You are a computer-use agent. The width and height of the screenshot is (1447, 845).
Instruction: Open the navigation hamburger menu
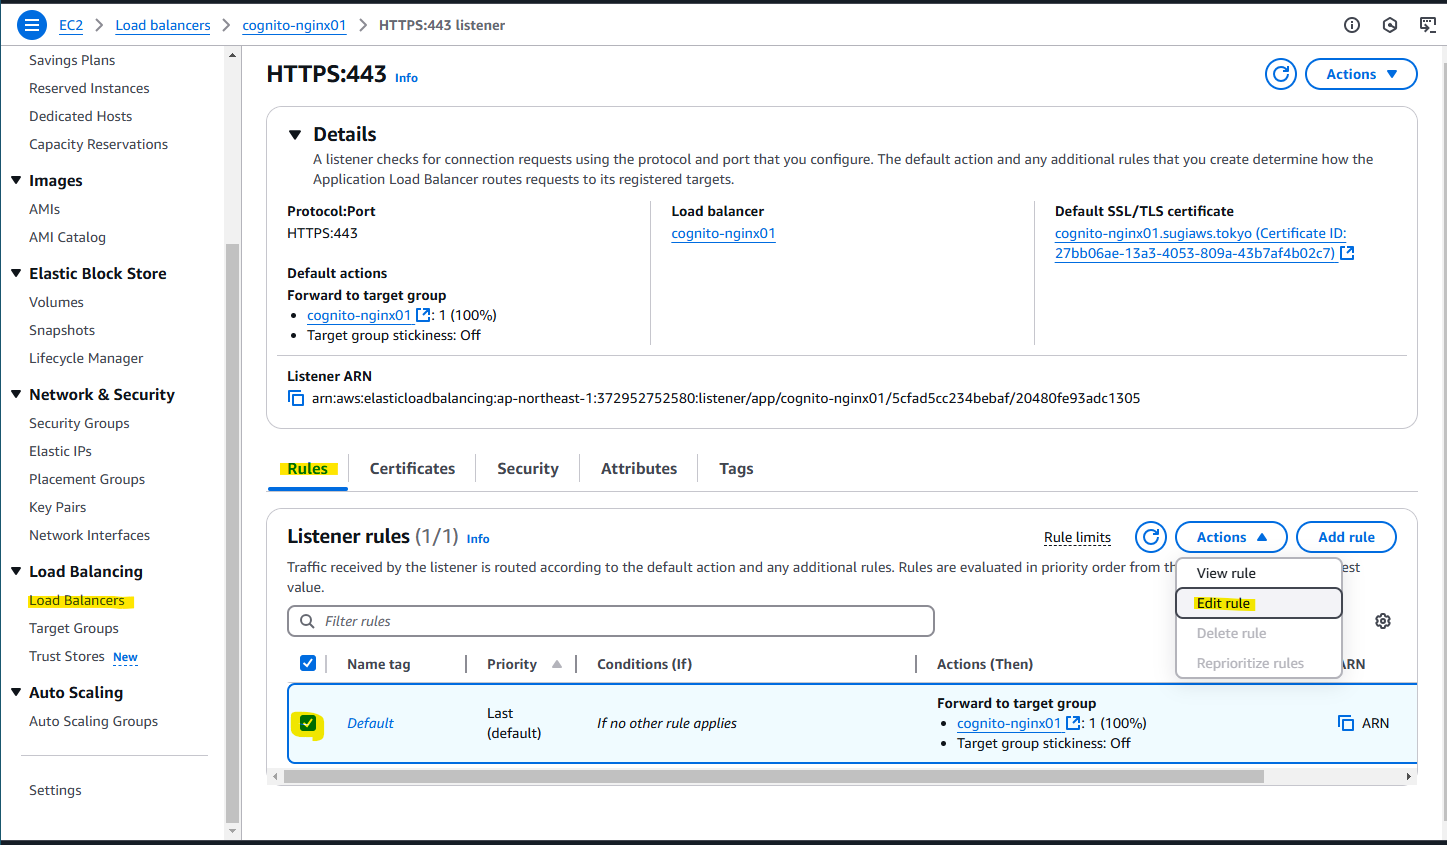[x=31, y=24]
